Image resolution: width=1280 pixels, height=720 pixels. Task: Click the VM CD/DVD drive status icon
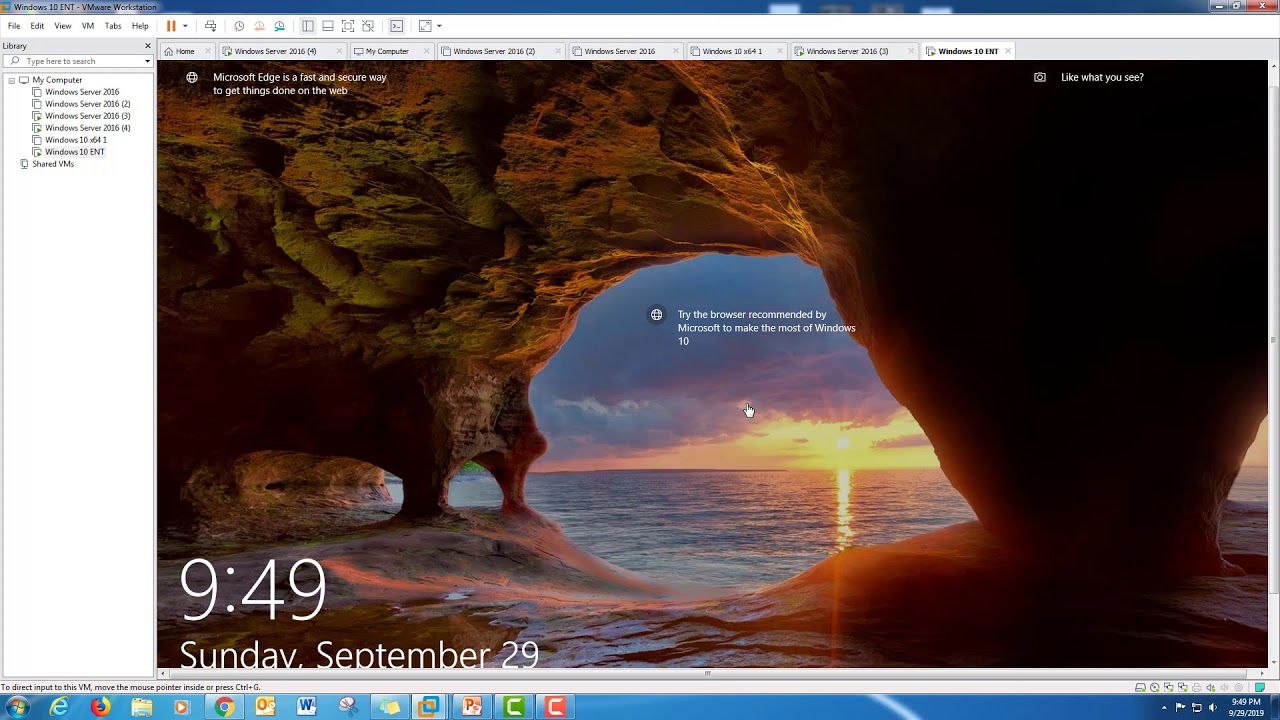pyautogui.click(x=1155, y=687)
